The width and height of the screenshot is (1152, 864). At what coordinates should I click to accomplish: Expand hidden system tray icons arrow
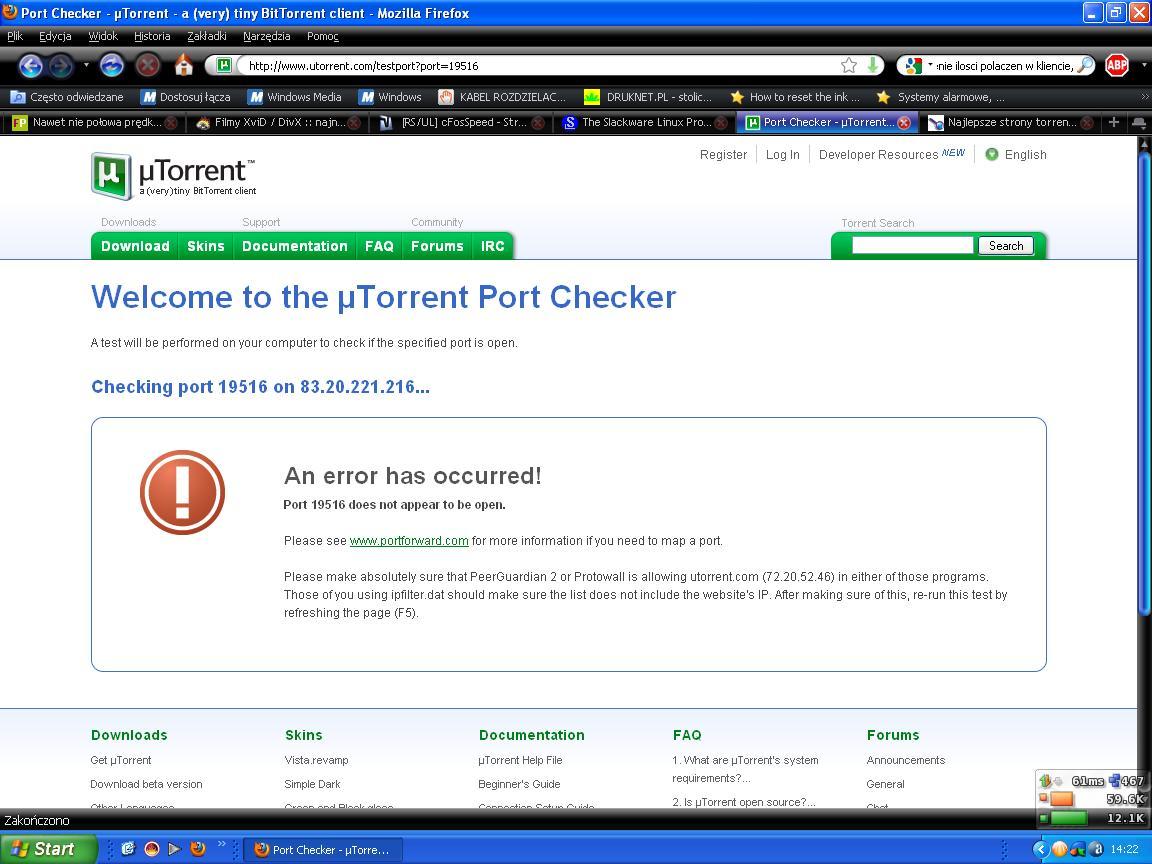tap(1040, 849)
